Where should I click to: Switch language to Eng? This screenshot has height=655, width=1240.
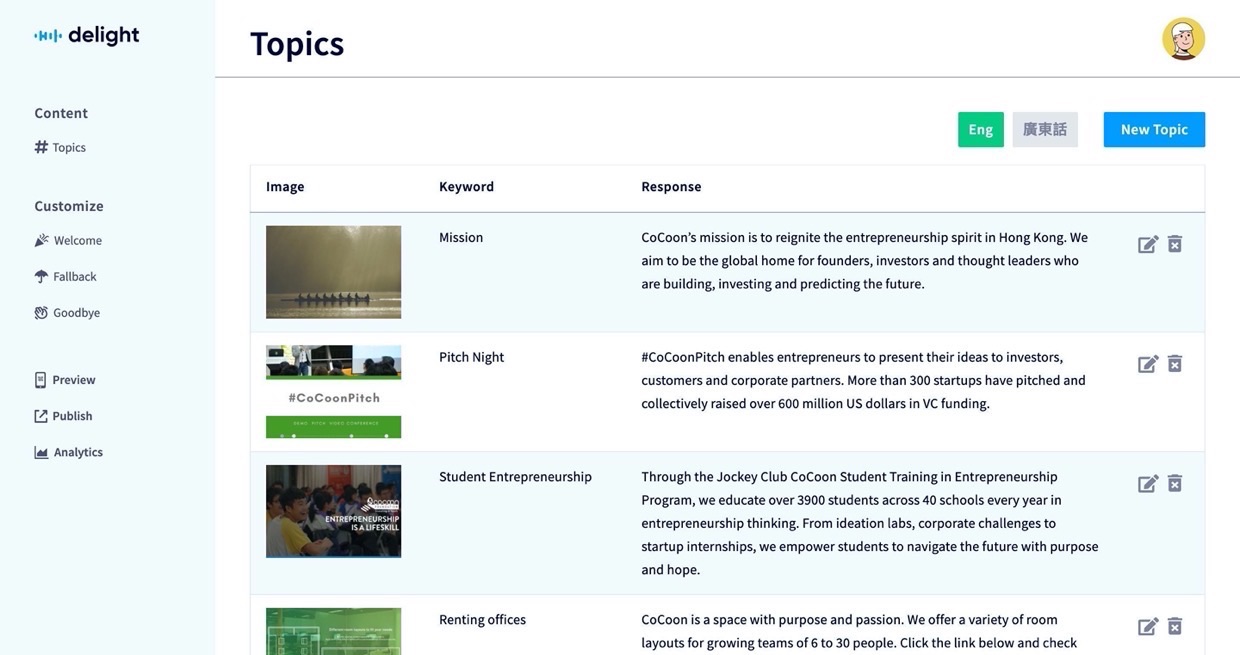point(981,130)
